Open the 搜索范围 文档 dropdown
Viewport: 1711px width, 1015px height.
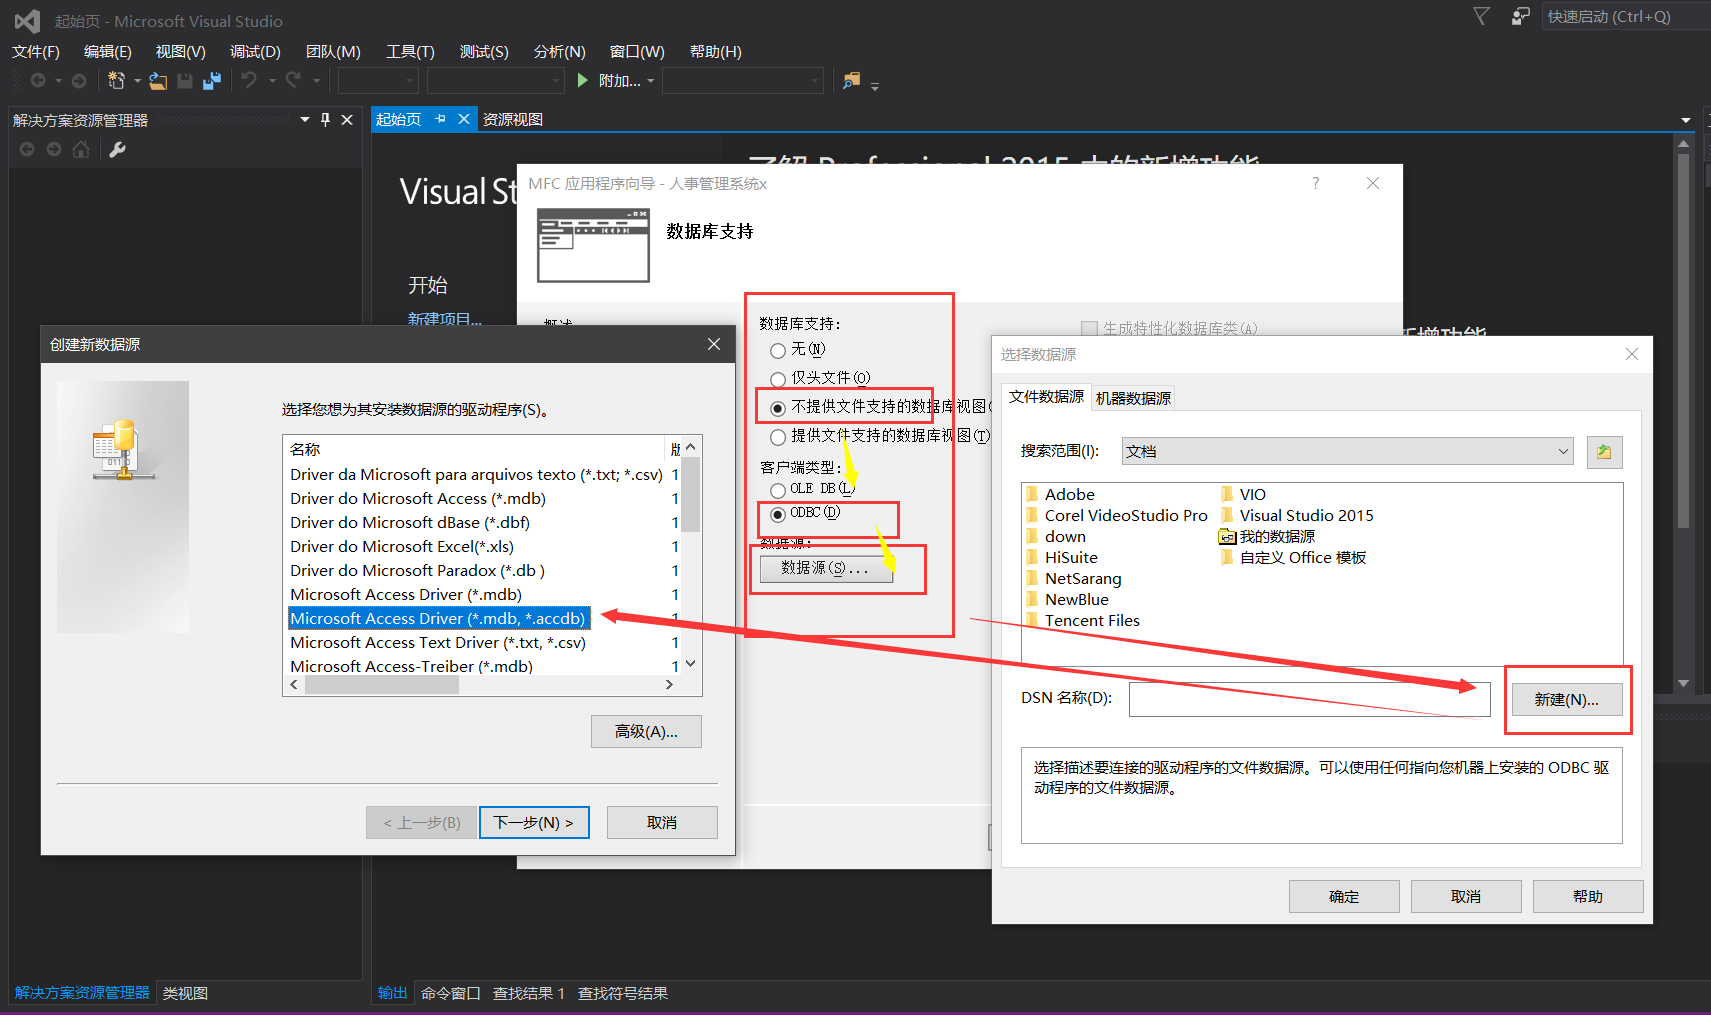pos(1348,451)
